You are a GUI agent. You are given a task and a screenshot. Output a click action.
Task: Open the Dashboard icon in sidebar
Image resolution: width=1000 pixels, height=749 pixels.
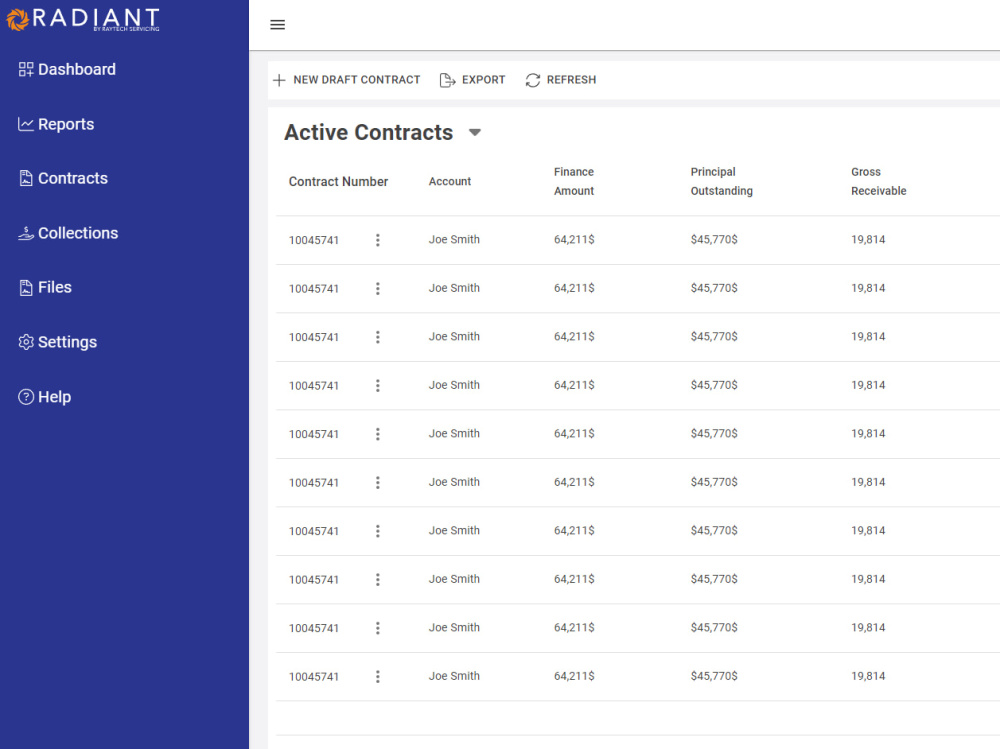point(26,70)
